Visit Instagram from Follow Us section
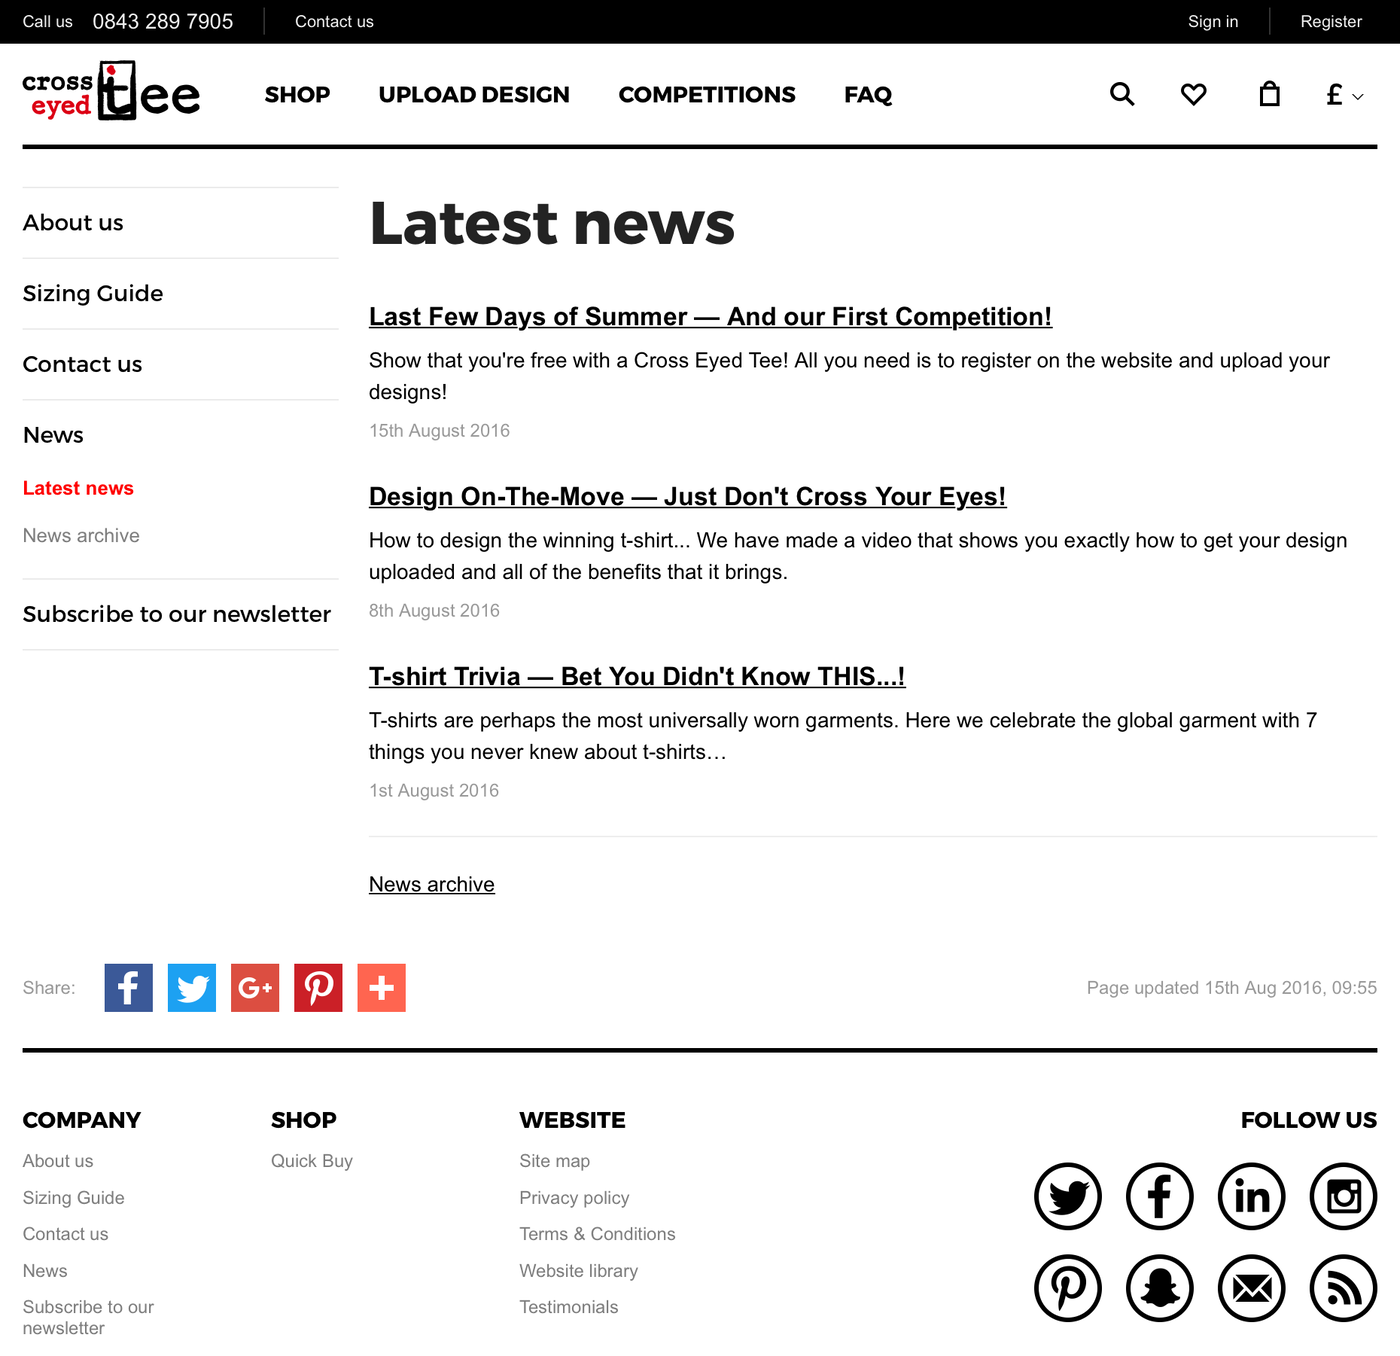 click(1343, 1196)
